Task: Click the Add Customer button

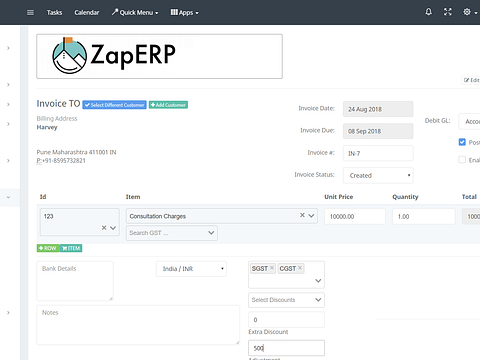Action: 168,105
